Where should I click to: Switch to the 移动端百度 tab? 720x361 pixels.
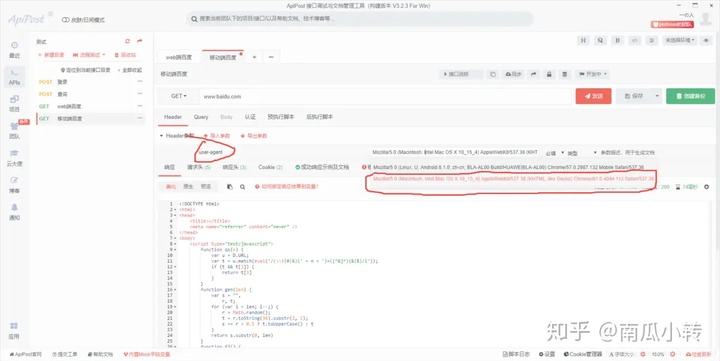[x=223, y=57]
